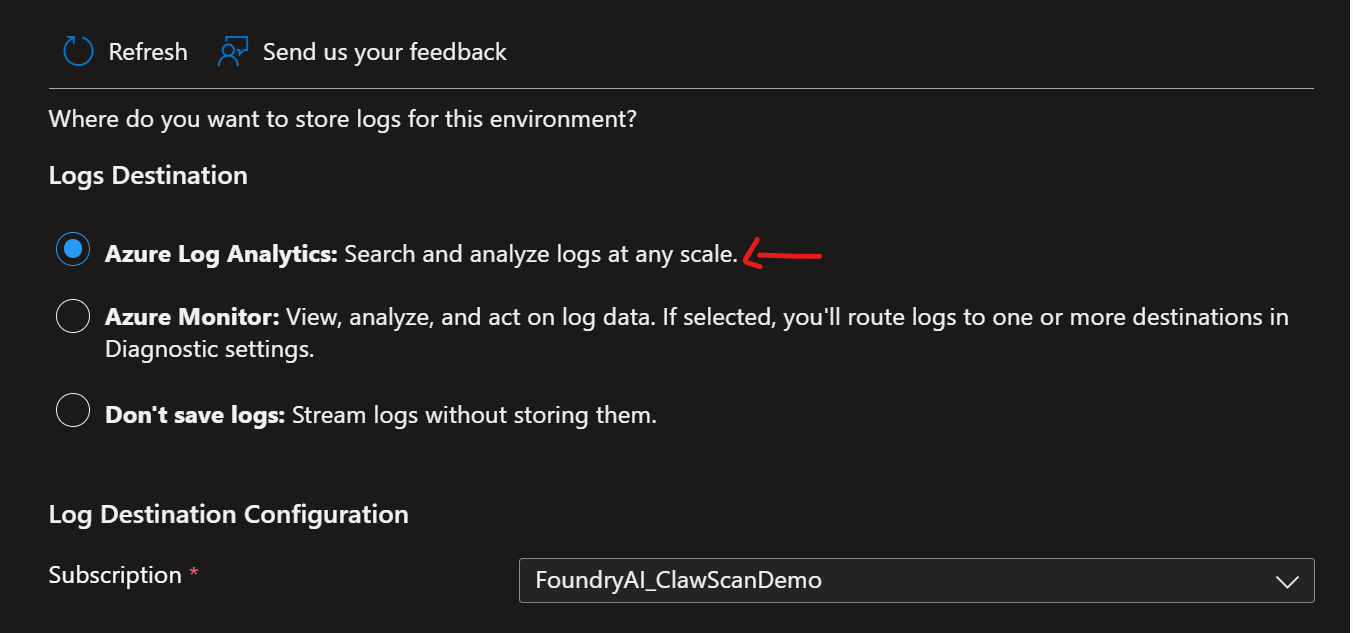Click the Log Destination Configuration heading
The image size is (1353, 633).
pos(228,515)
